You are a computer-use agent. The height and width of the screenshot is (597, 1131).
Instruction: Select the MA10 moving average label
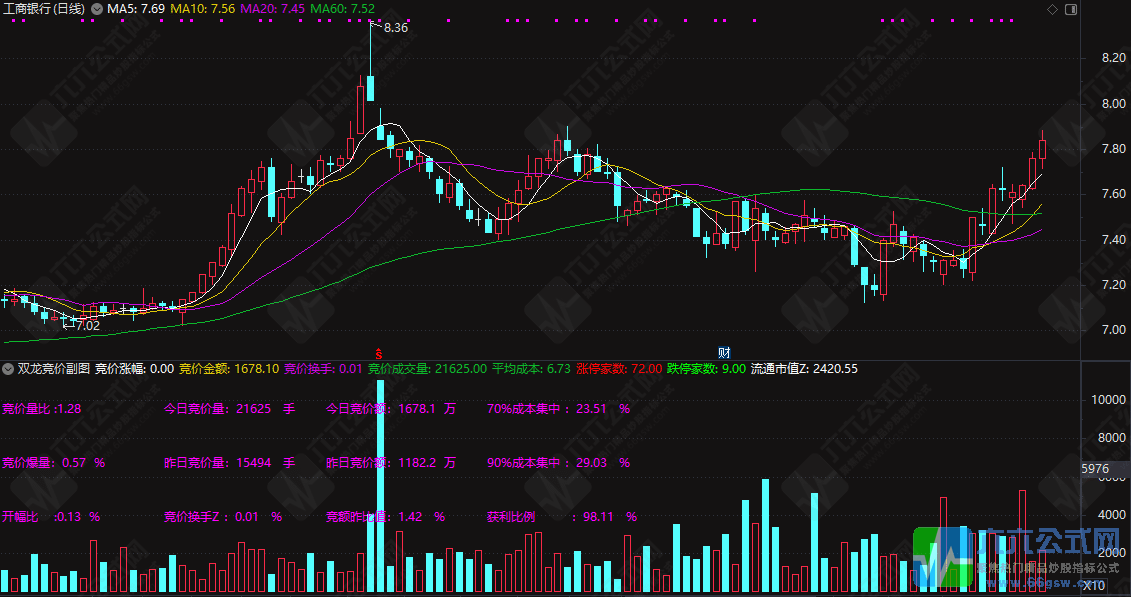[x=203, y=9]
